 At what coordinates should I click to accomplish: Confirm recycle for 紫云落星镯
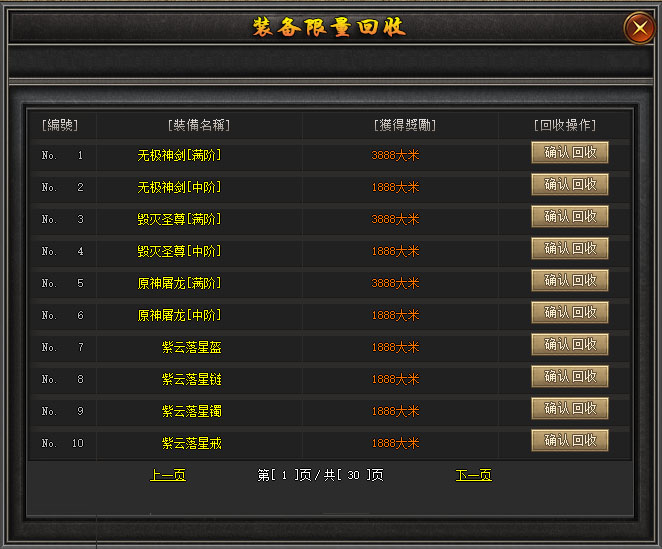[x=570, y=408]
